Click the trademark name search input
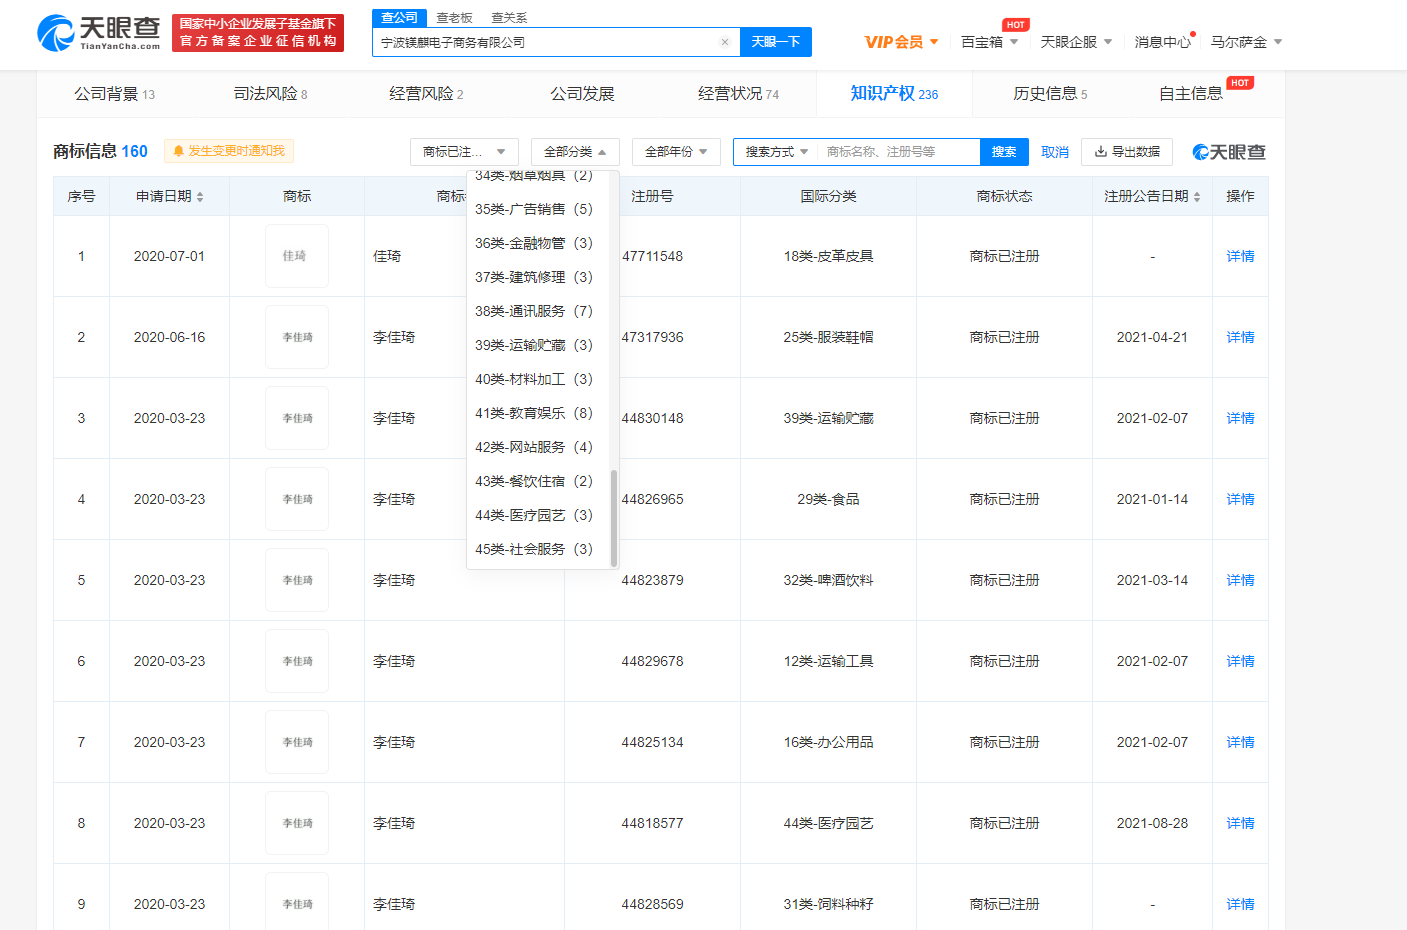 898,152
